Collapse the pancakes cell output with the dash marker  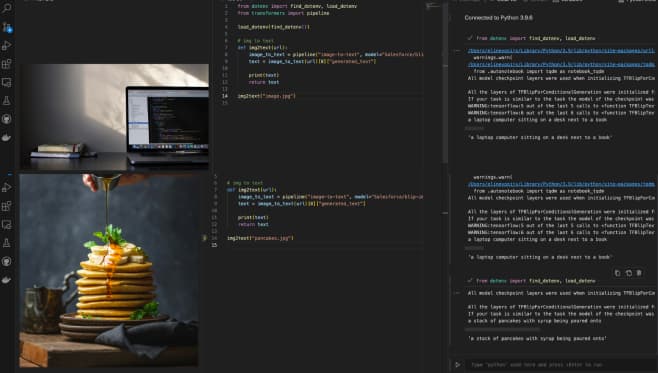(458, 293)
